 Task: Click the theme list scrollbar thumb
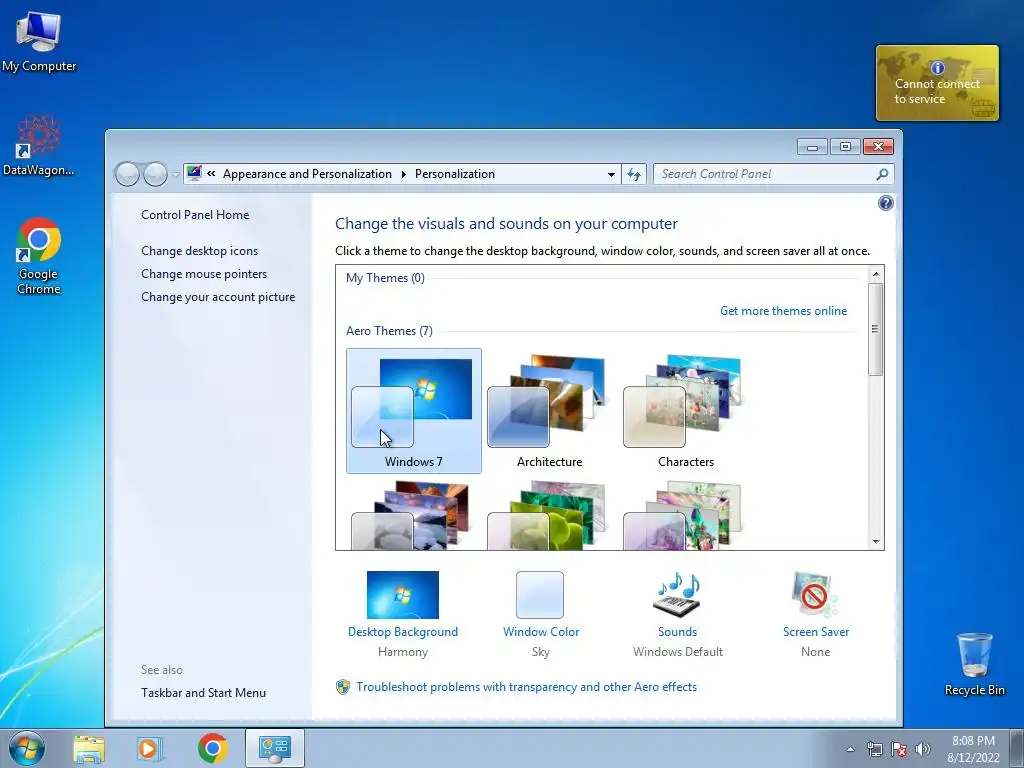[876, 329]
